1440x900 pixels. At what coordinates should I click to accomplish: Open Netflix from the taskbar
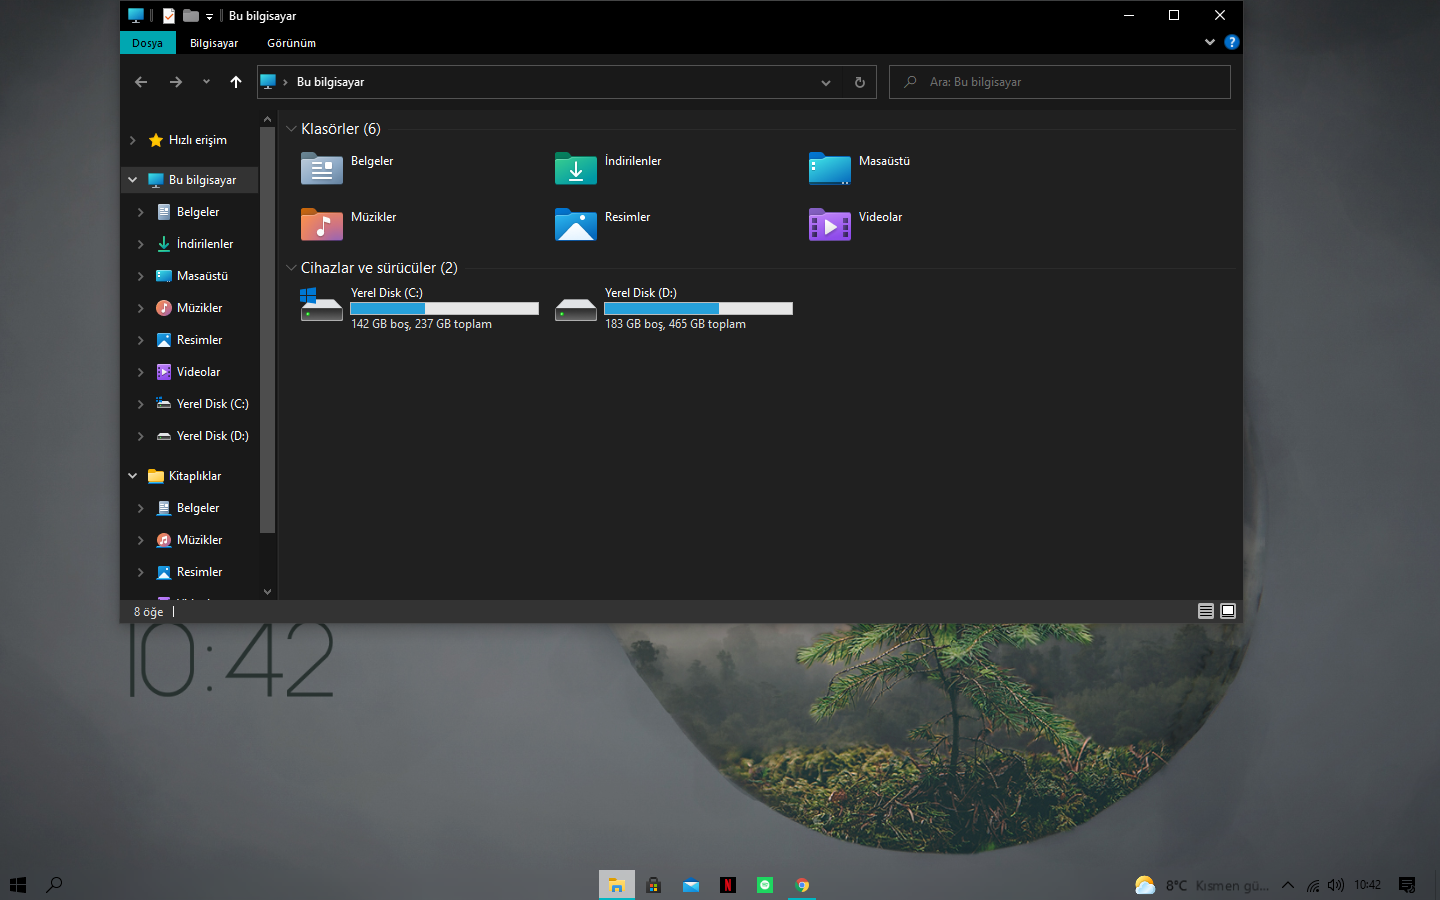click(728, 885)
